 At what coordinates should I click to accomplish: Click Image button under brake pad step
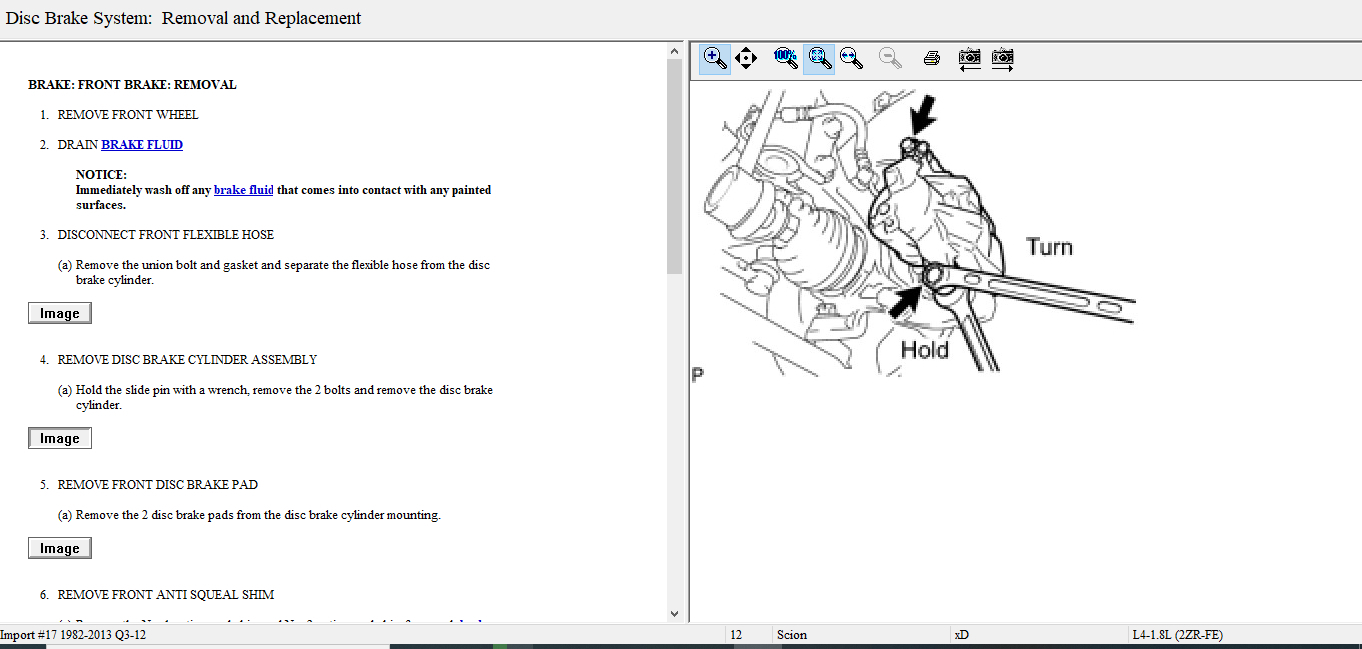[x=60, y=549]
